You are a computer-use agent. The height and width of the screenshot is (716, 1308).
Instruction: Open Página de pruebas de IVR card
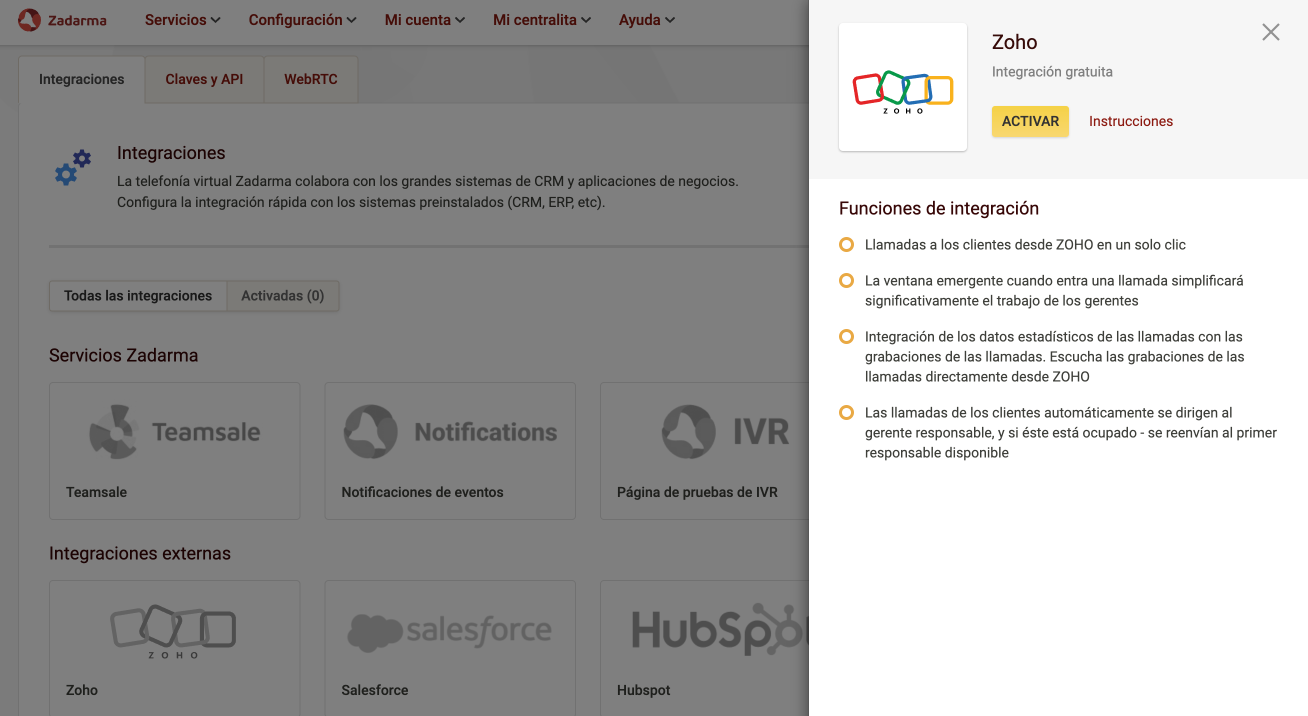(704, 451)
